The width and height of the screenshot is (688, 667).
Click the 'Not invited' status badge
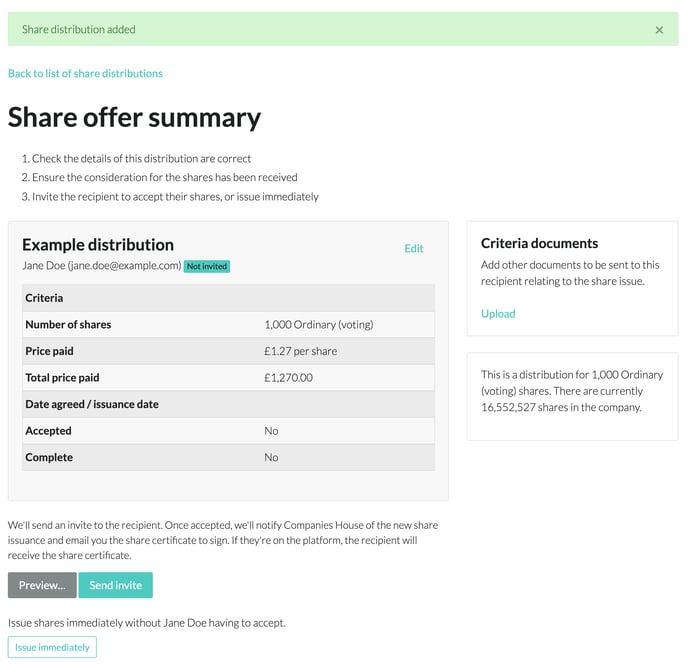click(x=207, y=266)
